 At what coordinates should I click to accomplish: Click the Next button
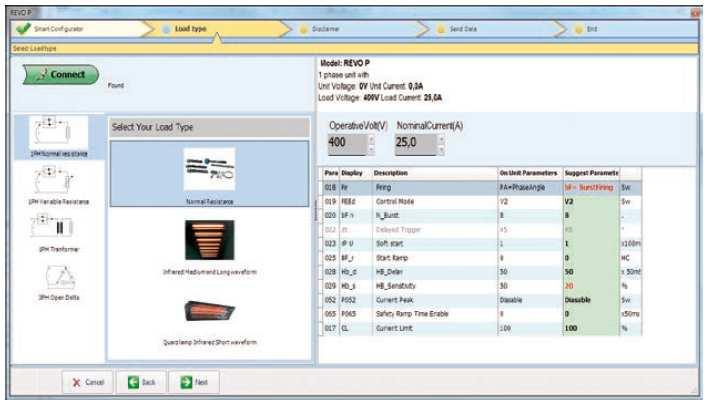tap(194, 382)
